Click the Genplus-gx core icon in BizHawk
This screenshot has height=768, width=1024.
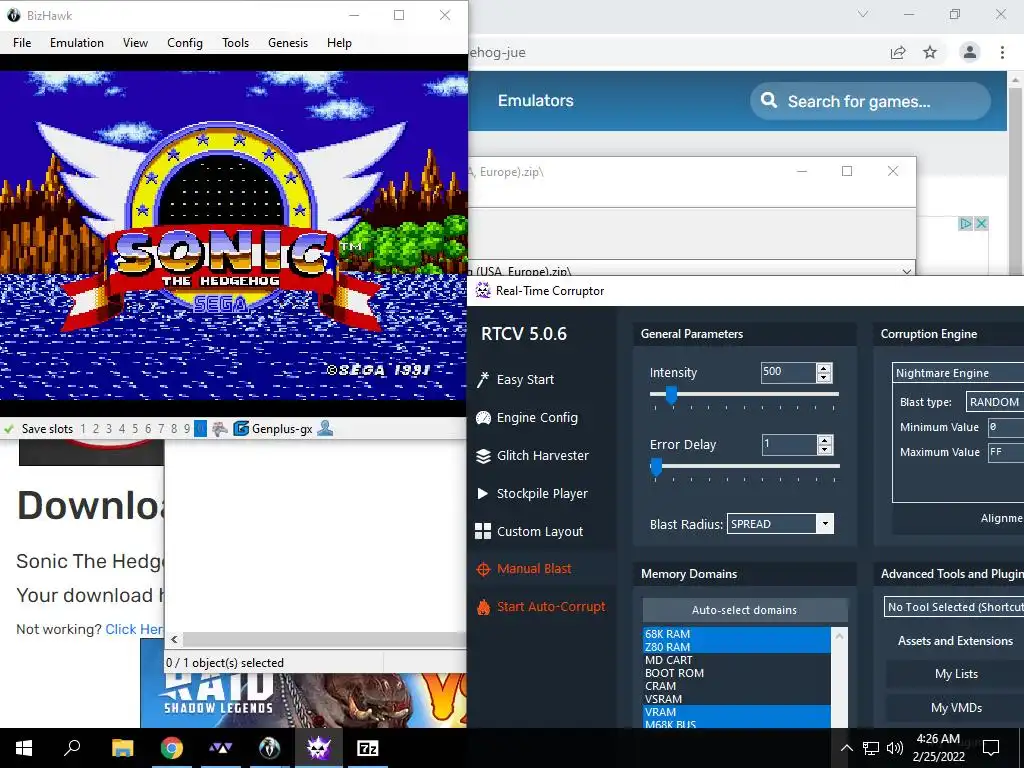tap(241, 429)
